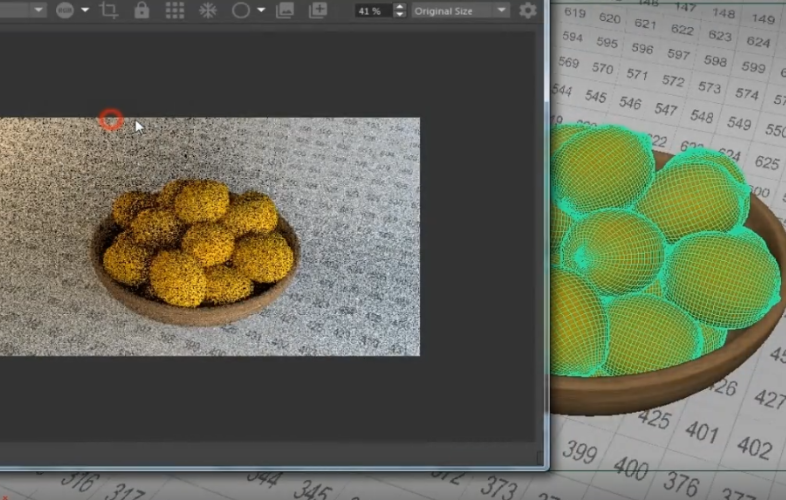Click the RGB channel display icon
786x500 pixels.
coord(65,10)
